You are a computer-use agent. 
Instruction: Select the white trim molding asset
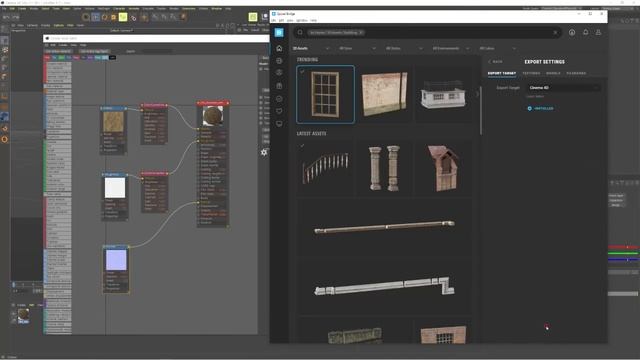click(x=384, y=286)
